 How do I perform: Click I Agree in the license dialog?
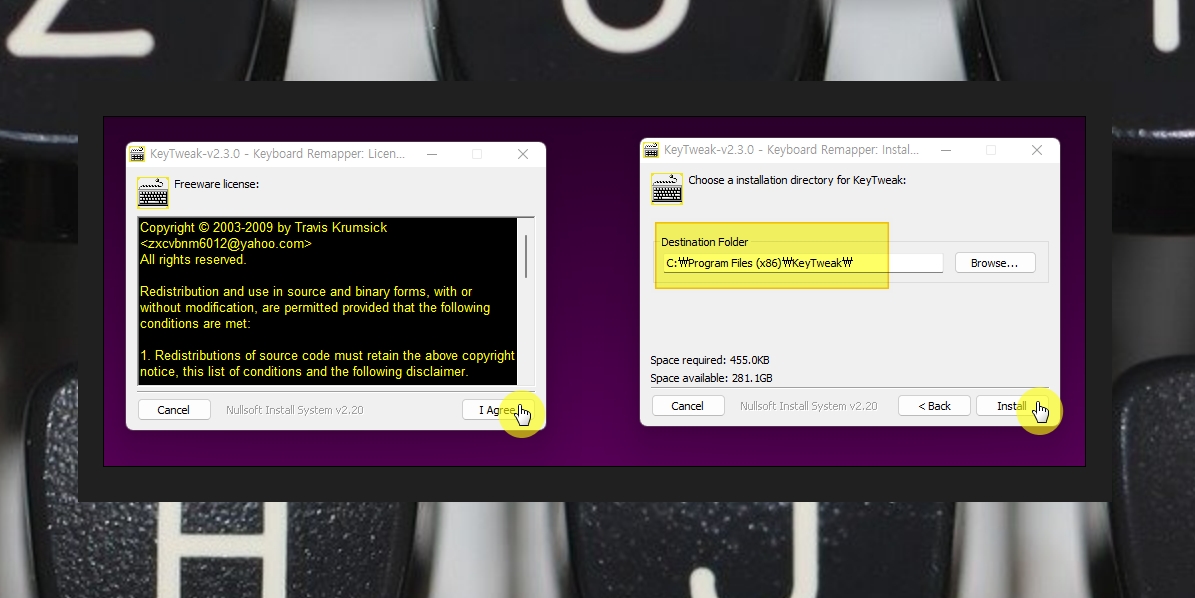tap(498, 410)
